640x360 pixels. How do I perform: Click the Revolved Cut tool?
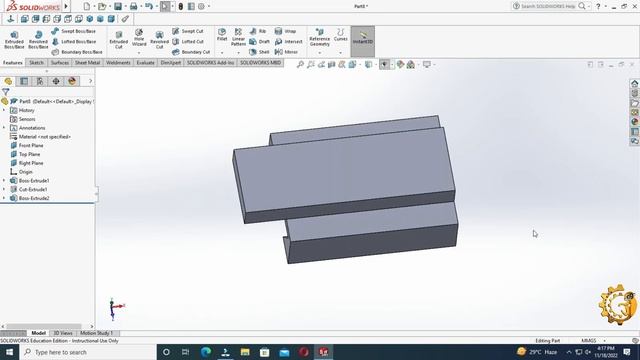pyautogui.click(x=159, y=40)
